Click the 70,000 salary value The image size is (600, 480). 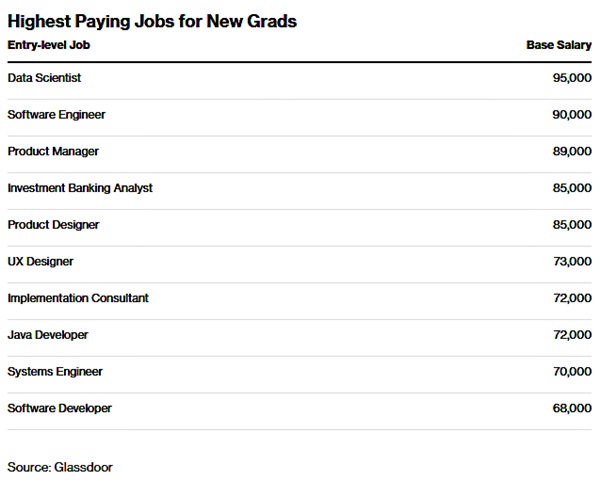(572, 371)
